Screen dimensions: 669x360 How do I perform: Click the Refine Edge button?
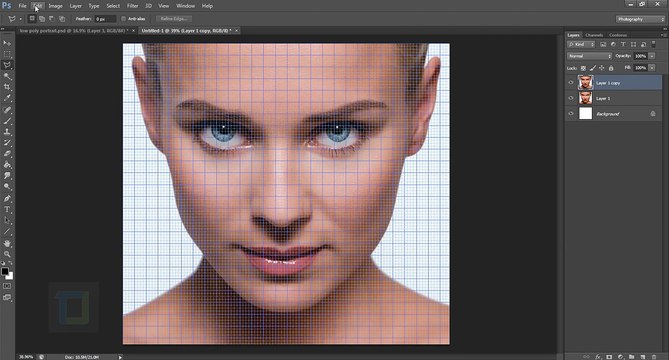click(x=174, y=19)
